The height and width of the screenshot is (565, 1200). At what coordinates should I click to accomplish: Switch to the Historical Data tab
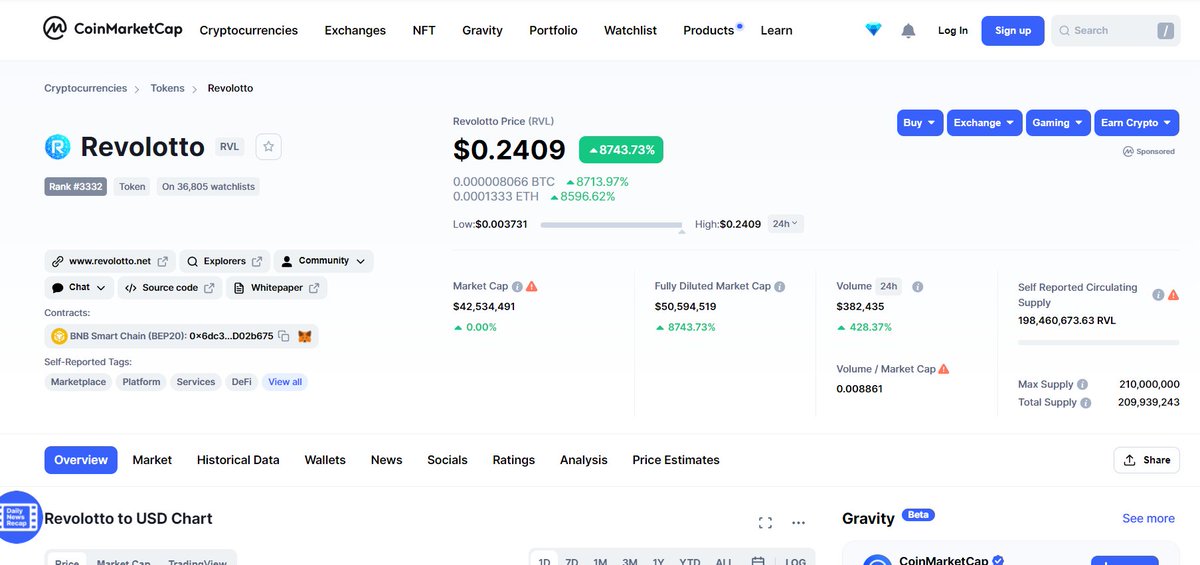pyautogui.click(x=238, y=460)
